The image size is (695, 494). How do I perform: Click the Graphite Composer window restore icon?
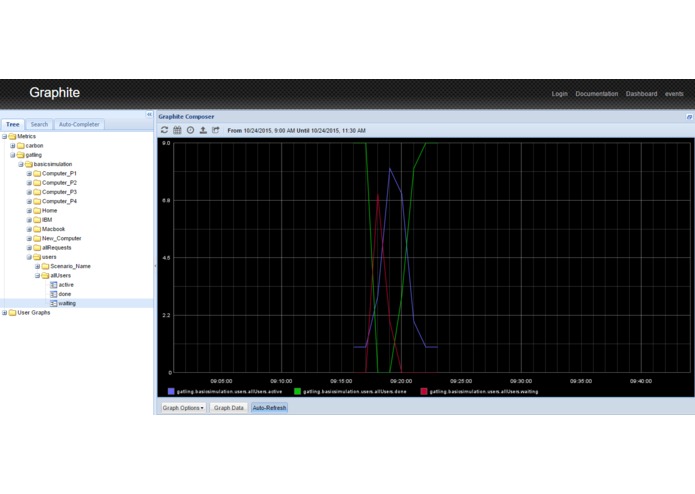(x=689, y=117)
